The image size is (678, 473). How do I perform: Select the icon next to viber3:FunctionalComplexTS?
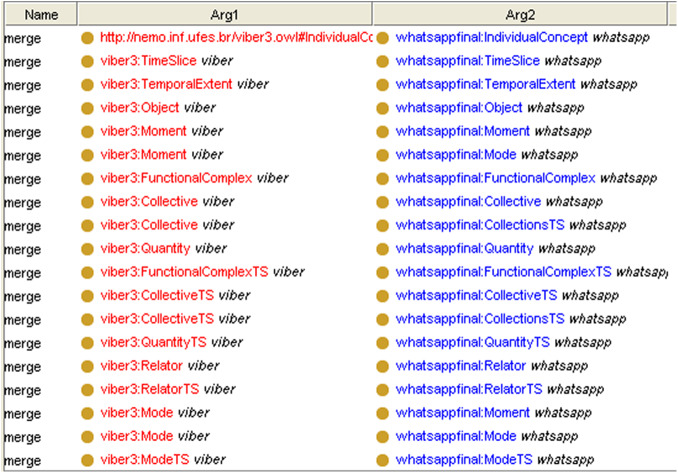pyautogui.click(x=88, y=272)
